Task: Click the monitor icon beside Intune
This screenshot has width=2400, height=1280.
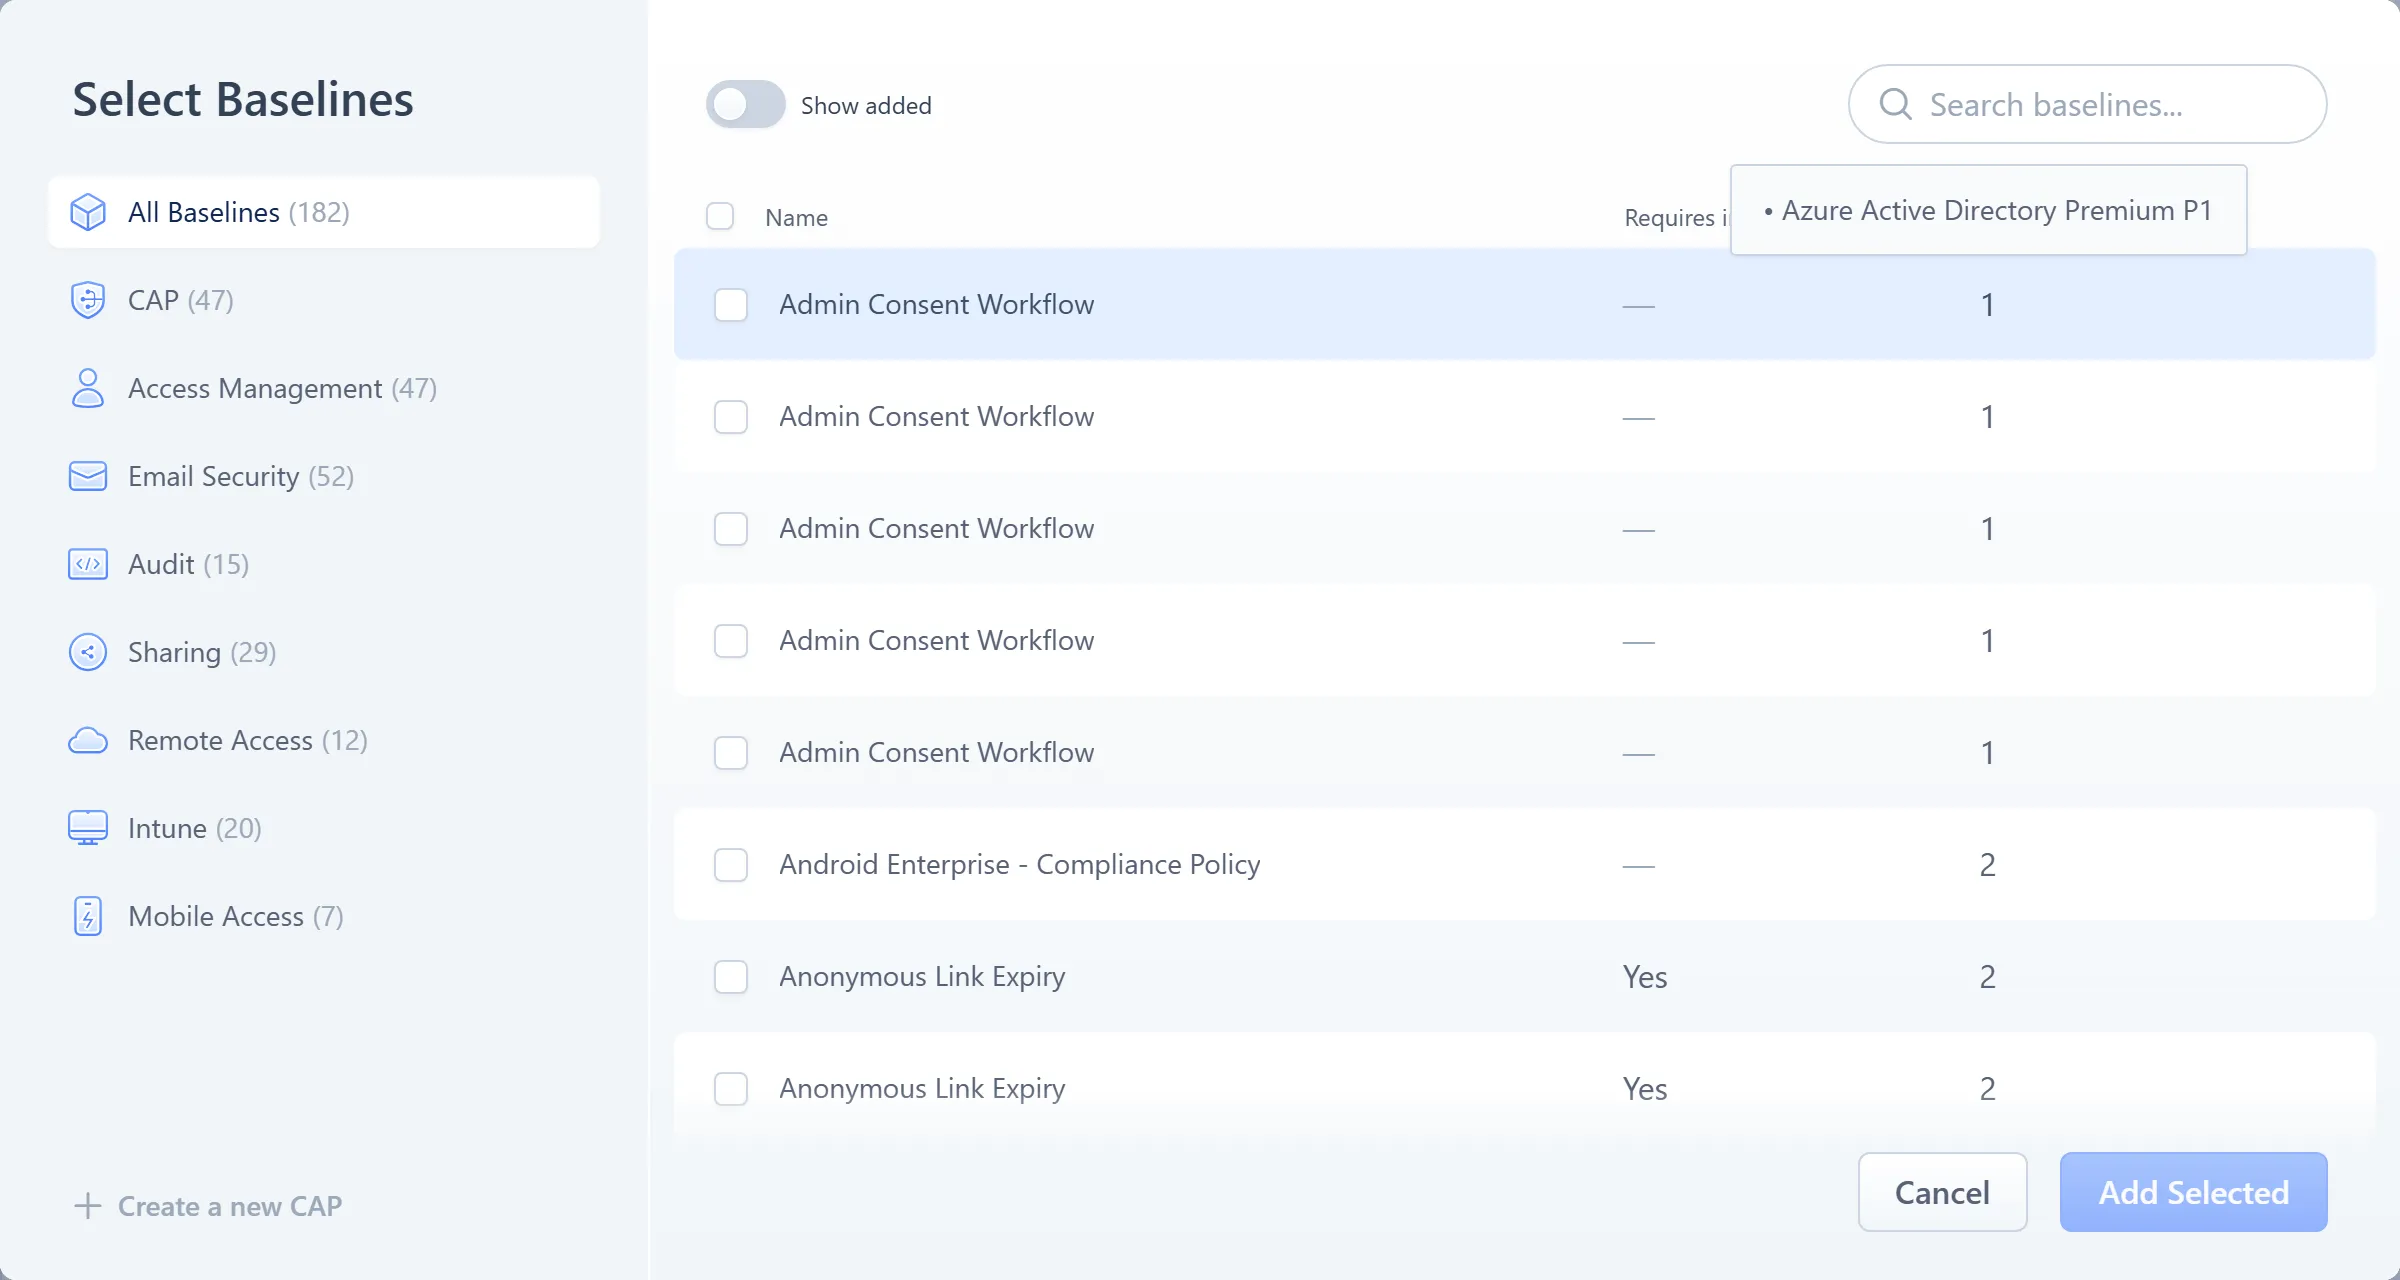Action: click(x=88, y=828)
